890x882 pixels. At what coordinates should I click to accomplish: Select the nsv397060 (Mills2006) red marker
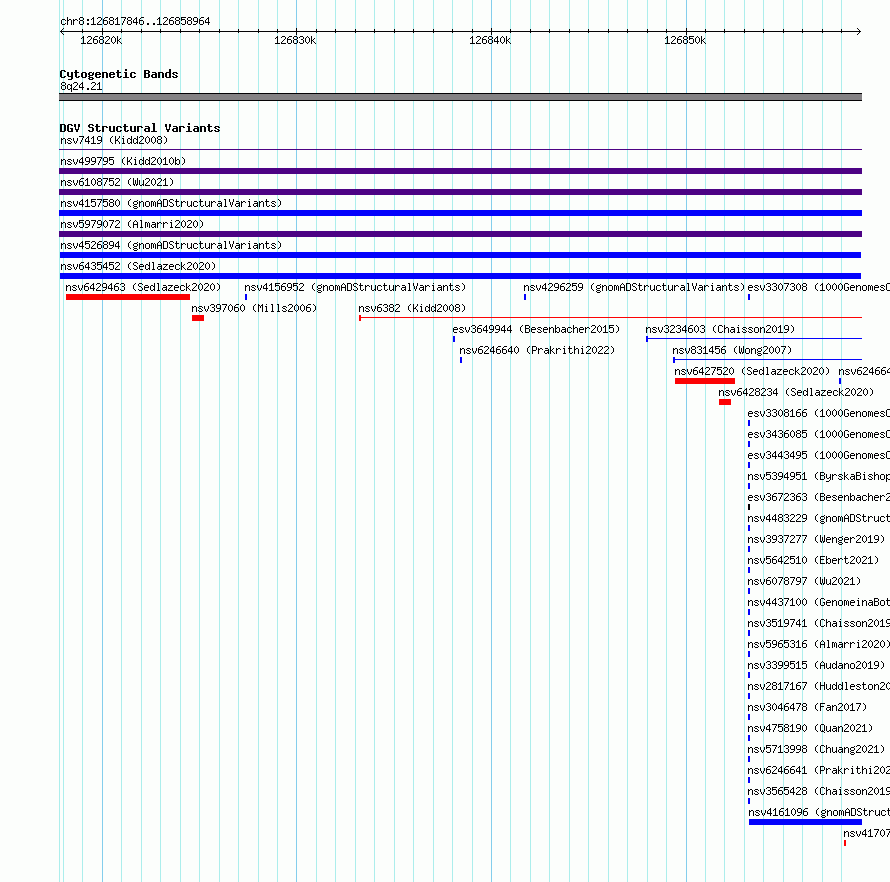point(198,318)
